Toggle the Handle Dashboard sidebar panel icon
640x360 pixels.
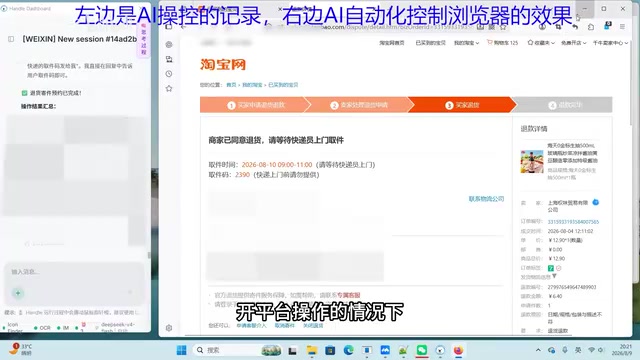(11, 39)
